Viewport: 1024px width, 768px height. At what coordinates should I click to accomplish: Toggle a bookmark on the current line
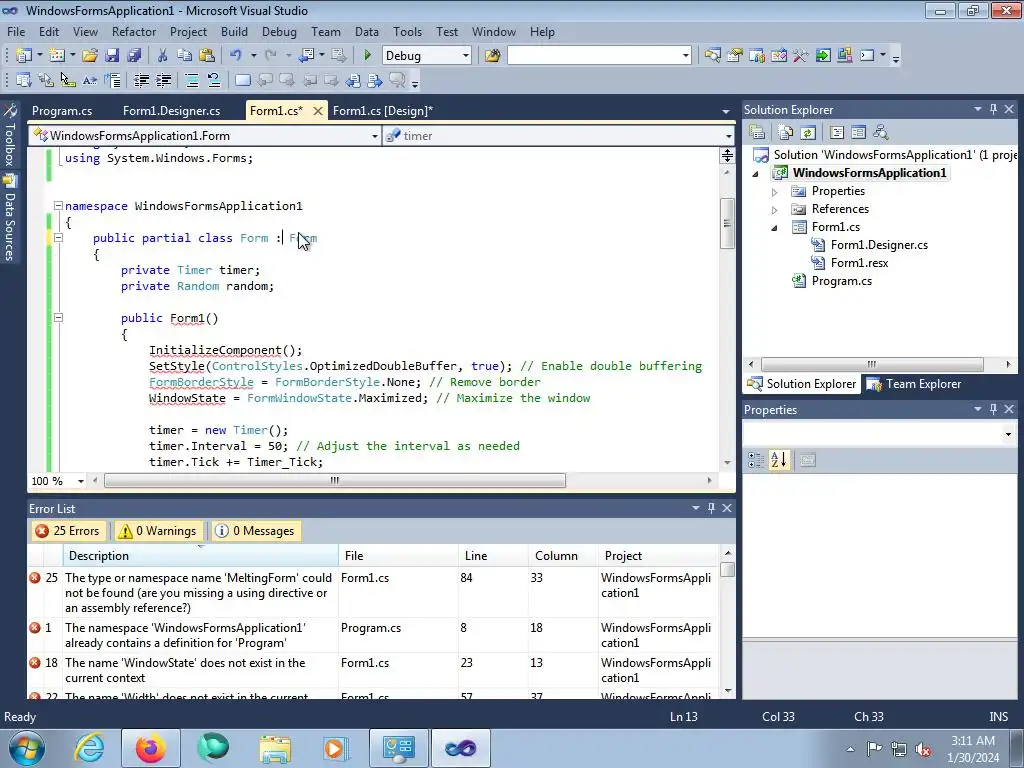(x=242, y=80)
